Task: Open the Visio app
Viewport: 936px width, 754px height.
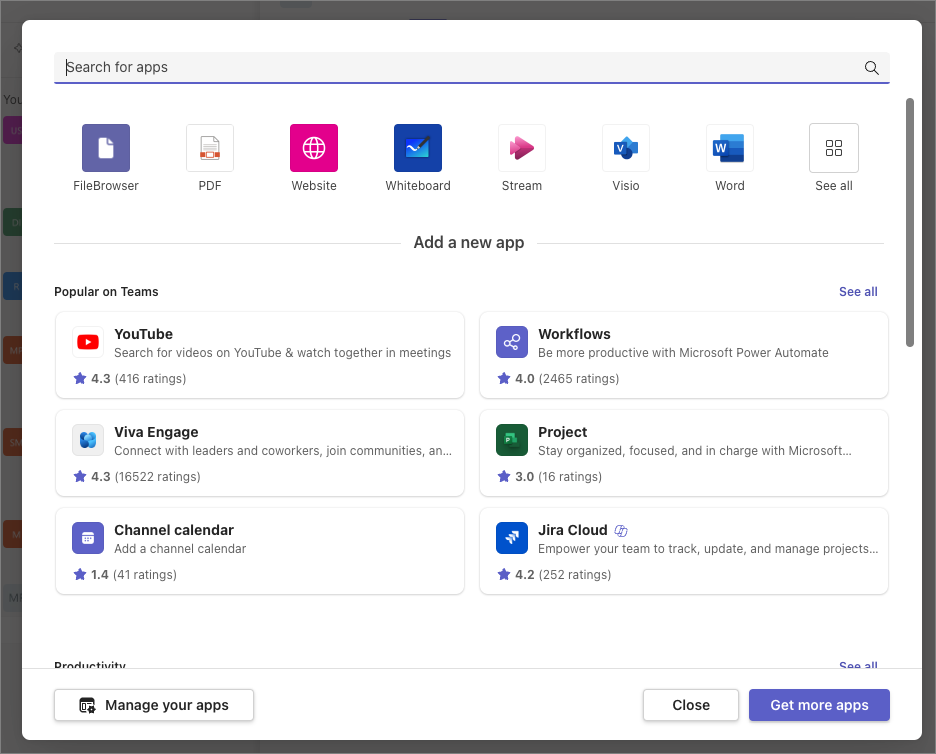Action: click(625, 147)
